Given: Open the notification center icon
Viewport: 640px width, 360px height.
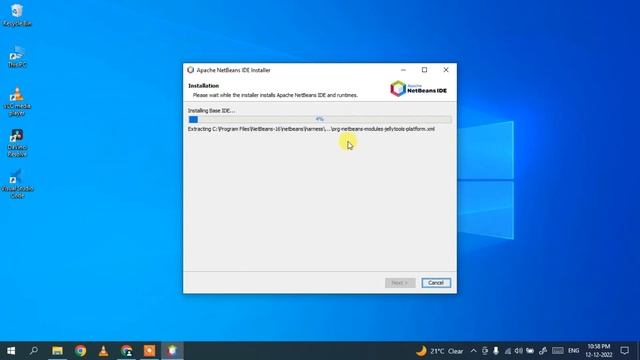Looking at the screenshot, I should pyautogui.click(x=624, y=351).
